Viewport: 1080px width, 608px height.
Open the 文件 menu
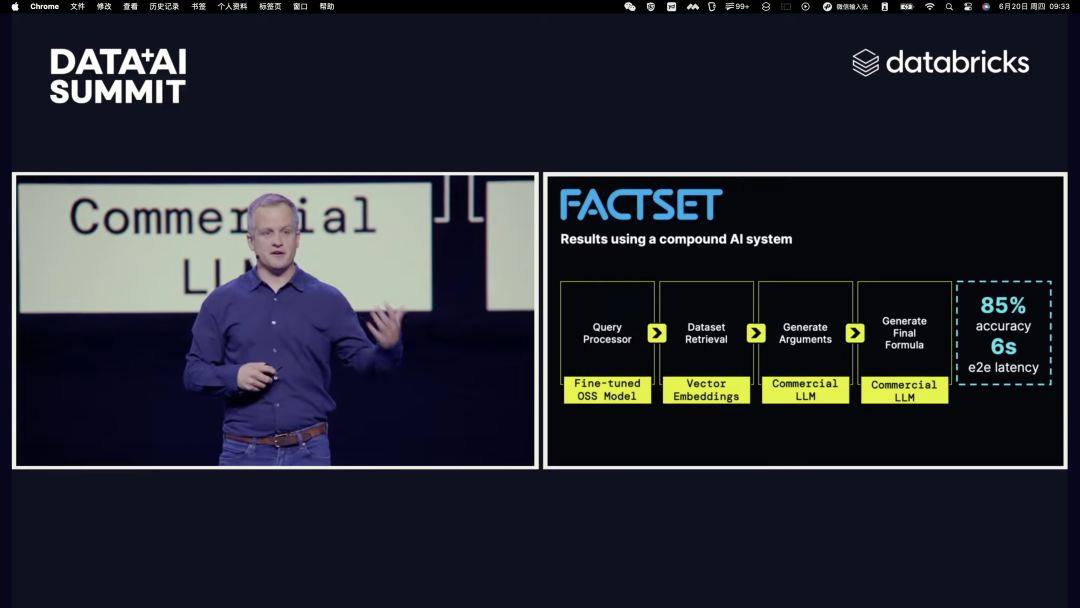[x=77, y=6]
